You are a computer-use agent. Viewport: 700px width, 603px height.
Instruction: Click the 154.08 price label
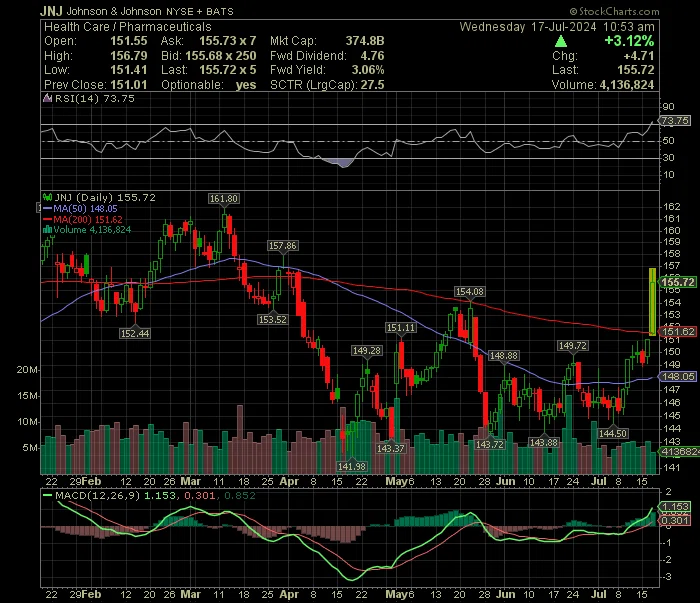click(469, 291)
